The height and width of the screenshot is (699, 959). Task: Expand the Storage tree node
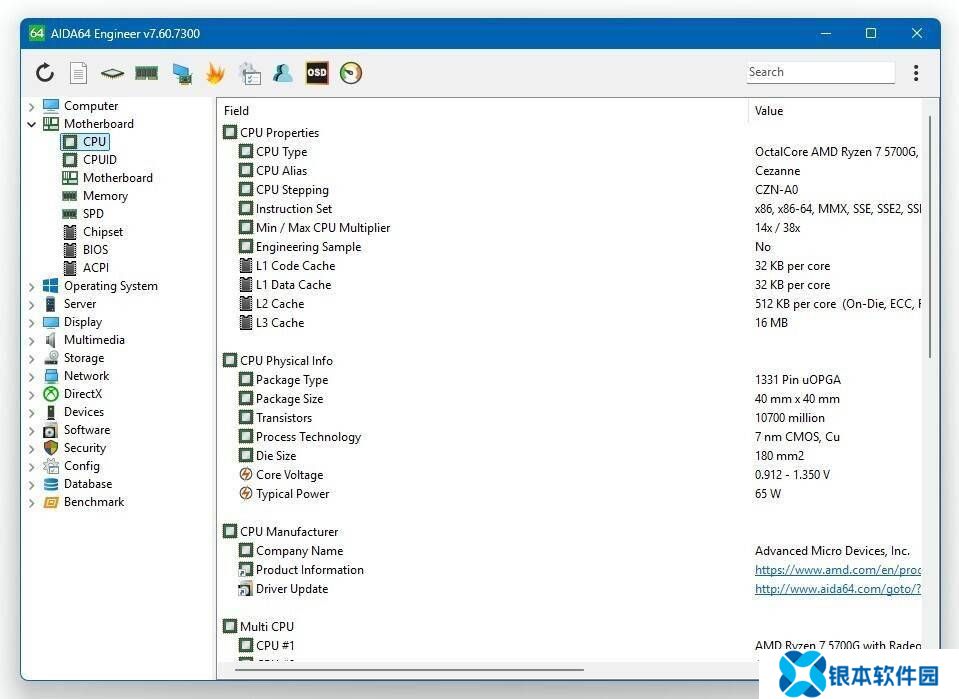[31, 358]
